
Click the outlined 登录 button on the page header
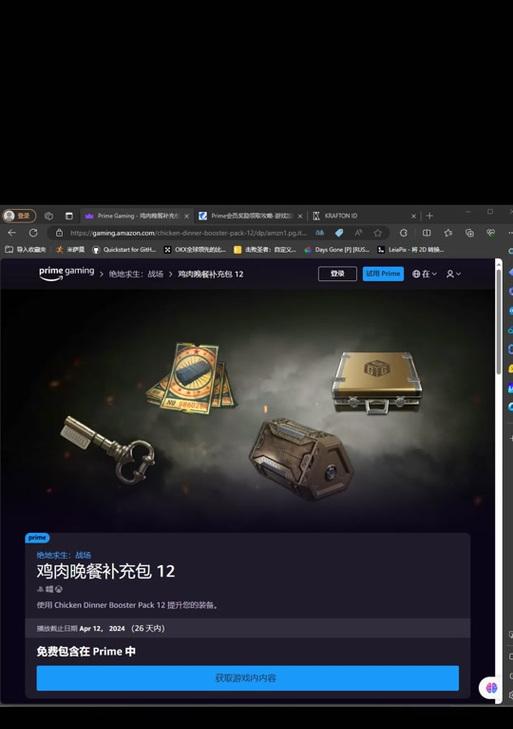337,274
